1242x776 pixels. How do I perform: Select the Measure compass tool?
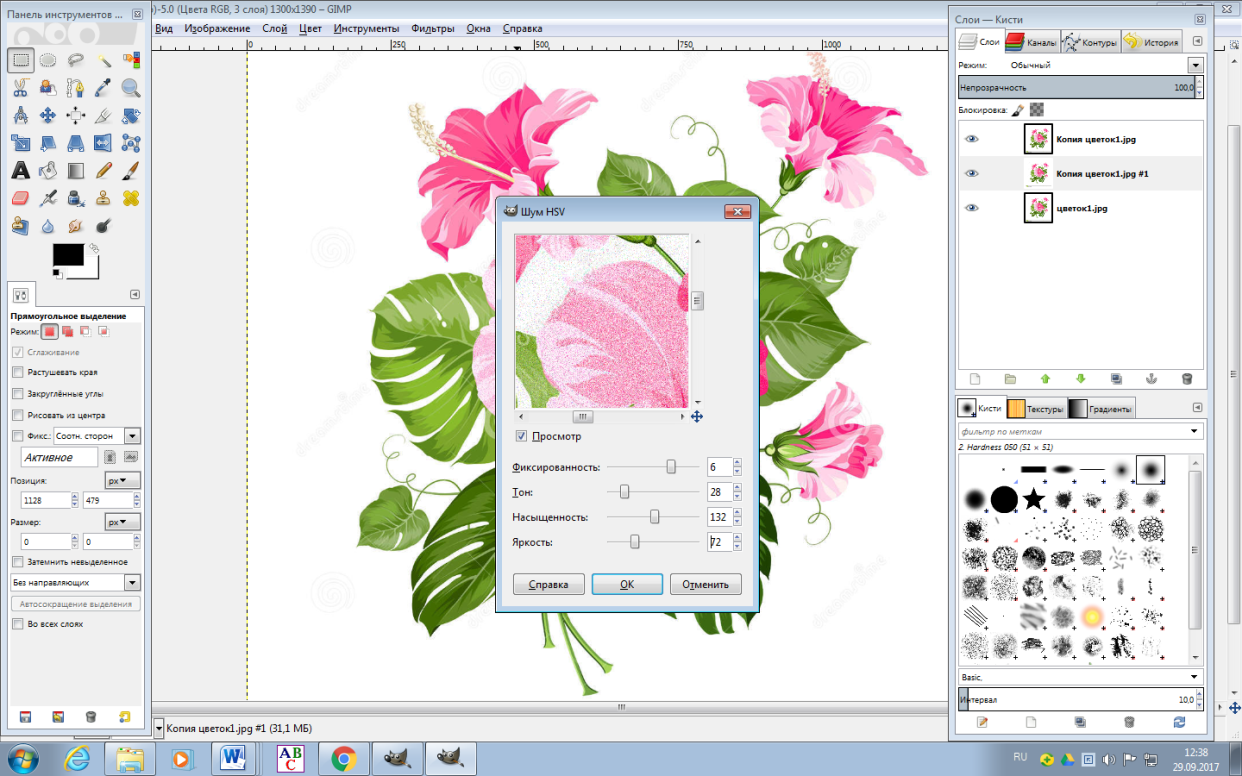pyautogui.click(x=20, y=116)
